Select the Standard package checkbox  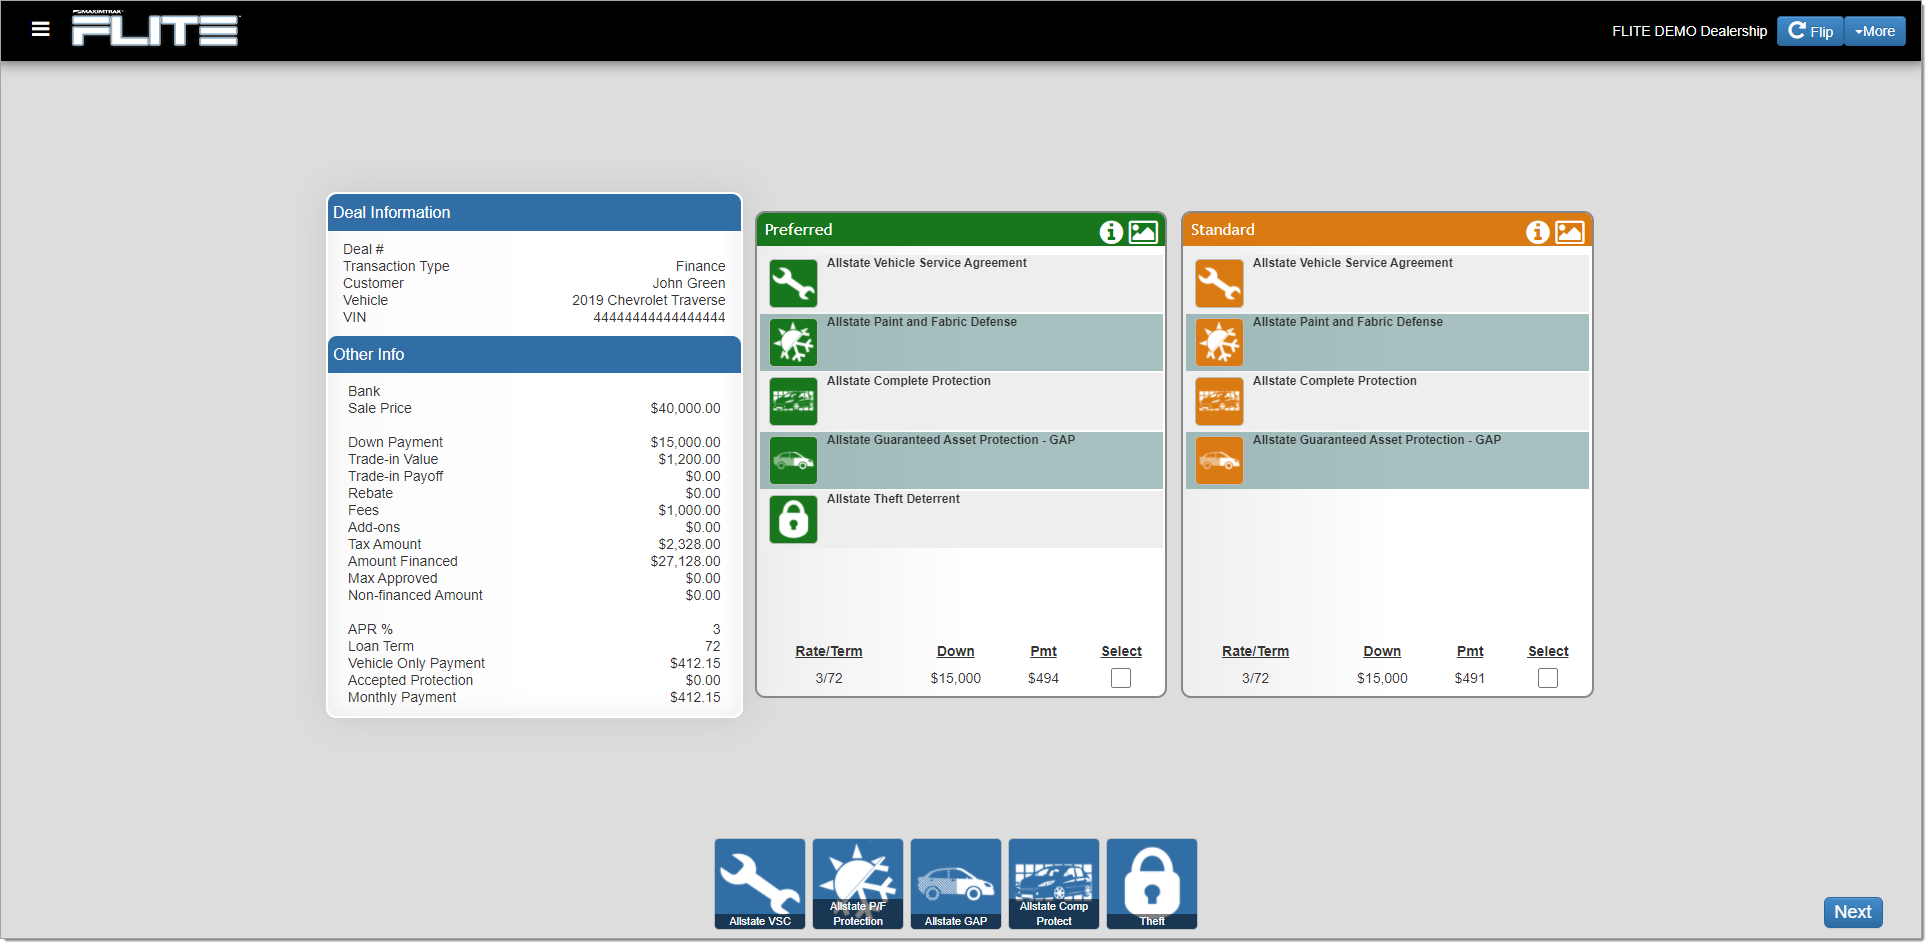[1548, 678]
